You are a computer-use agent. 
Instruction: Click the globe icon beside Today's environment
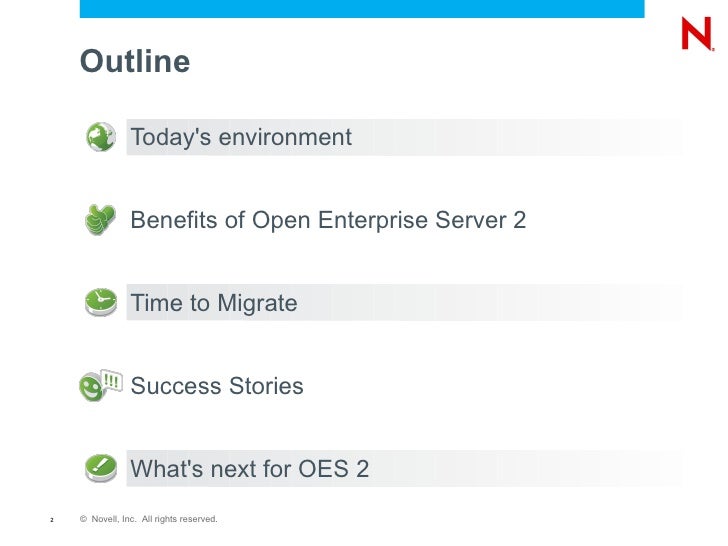click(101, 137)
